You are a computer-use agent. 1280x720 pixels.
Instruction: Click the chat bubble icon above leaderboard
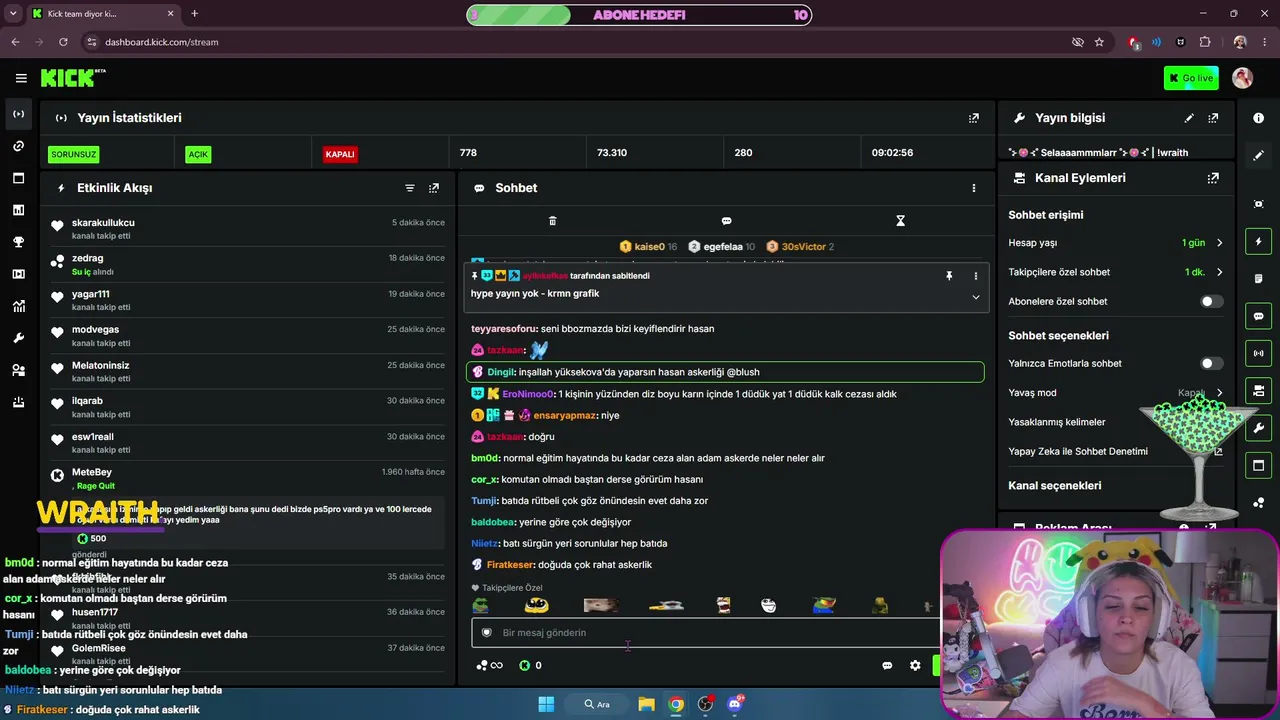point(726,221)
